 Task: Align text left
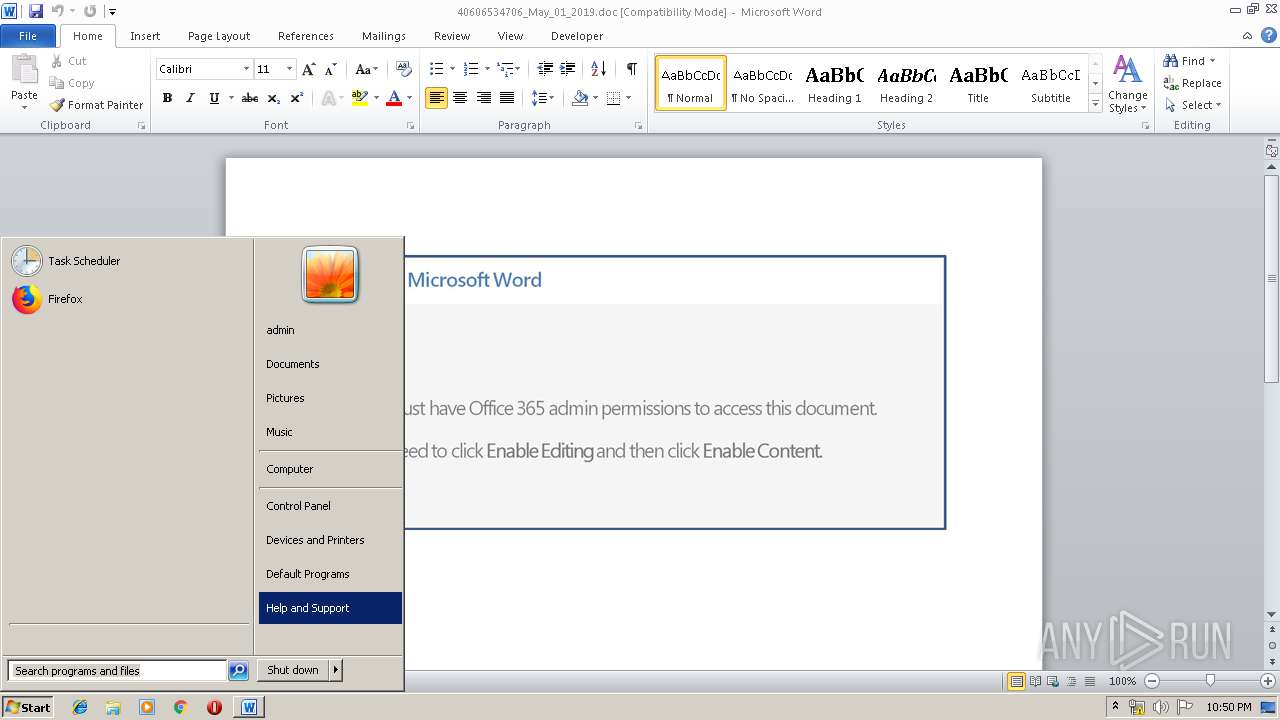coord(436,98)
